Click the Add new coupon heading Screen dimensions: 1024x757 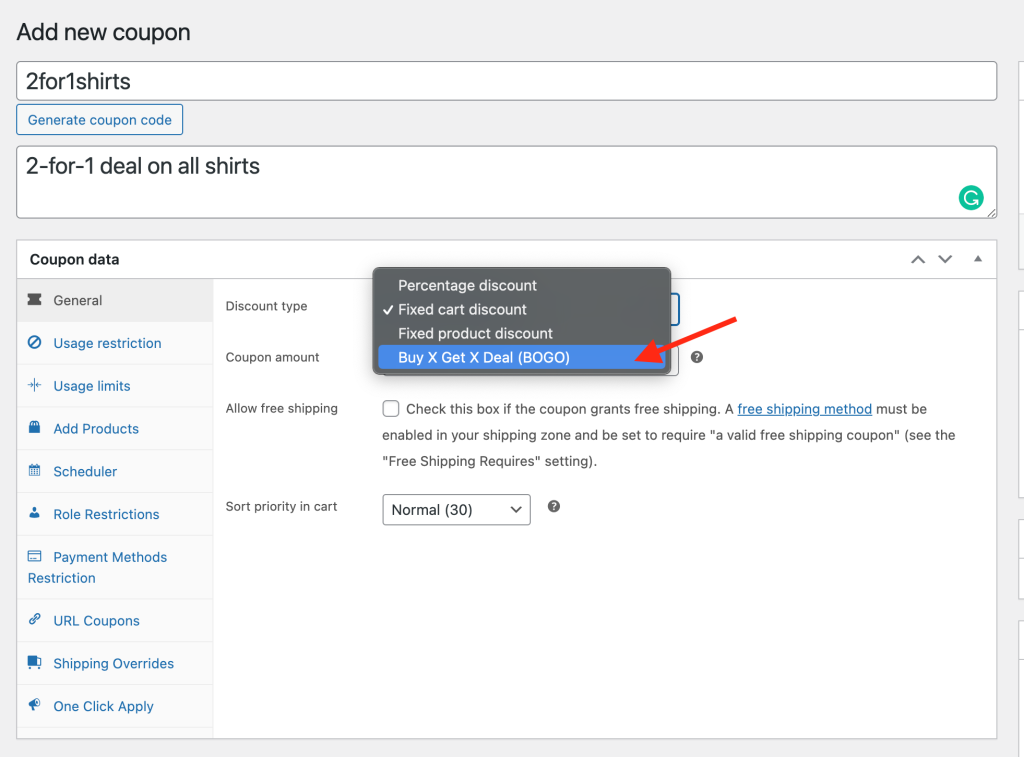point(103,32)
